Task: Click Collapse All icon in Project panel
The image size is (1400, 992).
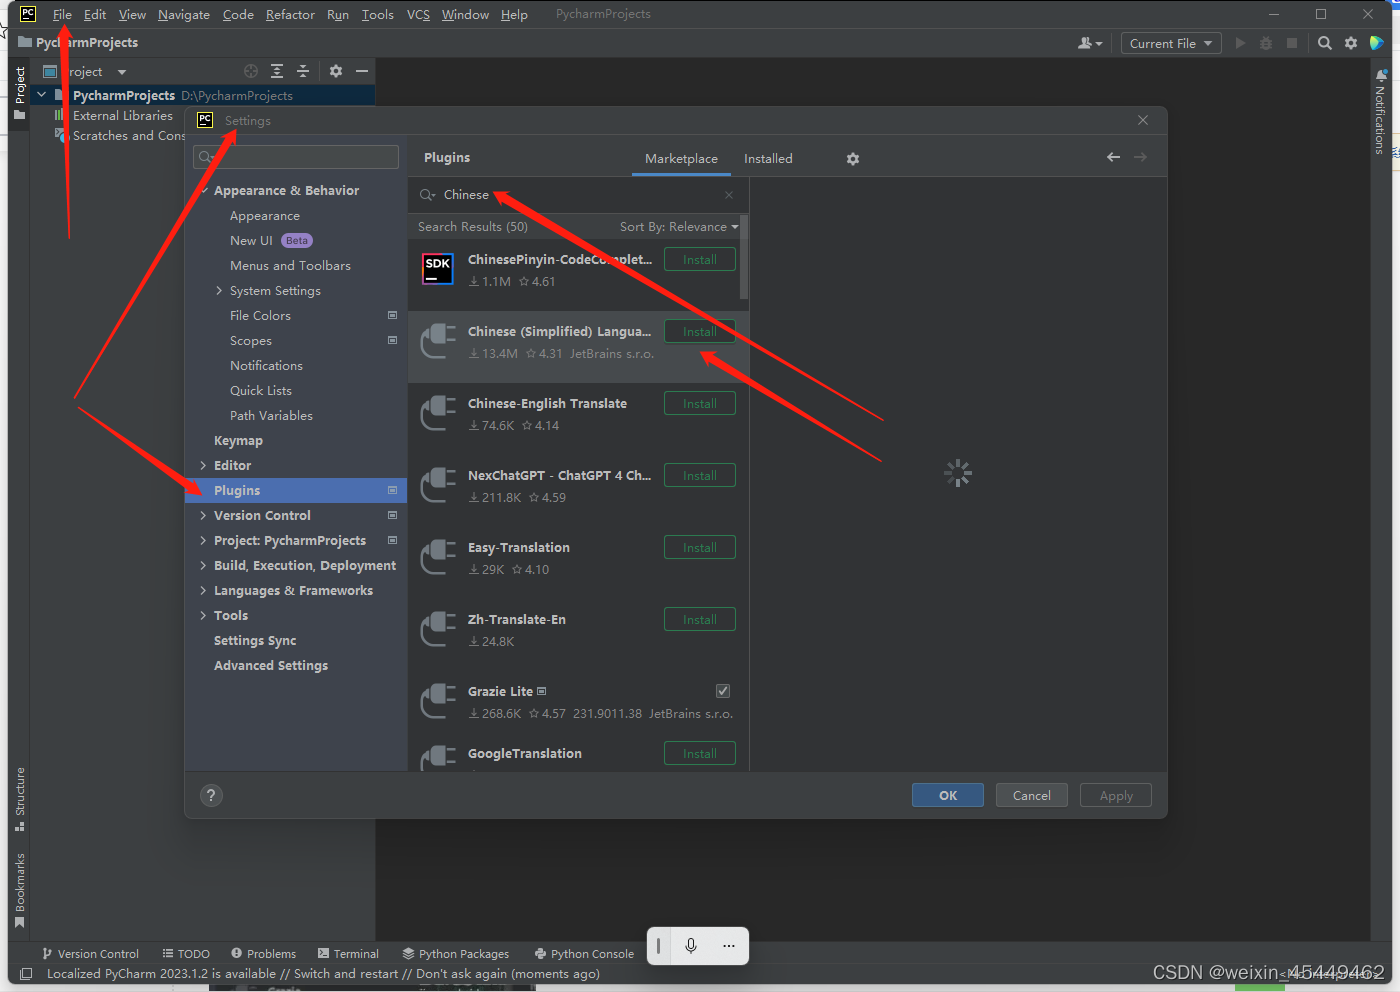Action: 303,71
